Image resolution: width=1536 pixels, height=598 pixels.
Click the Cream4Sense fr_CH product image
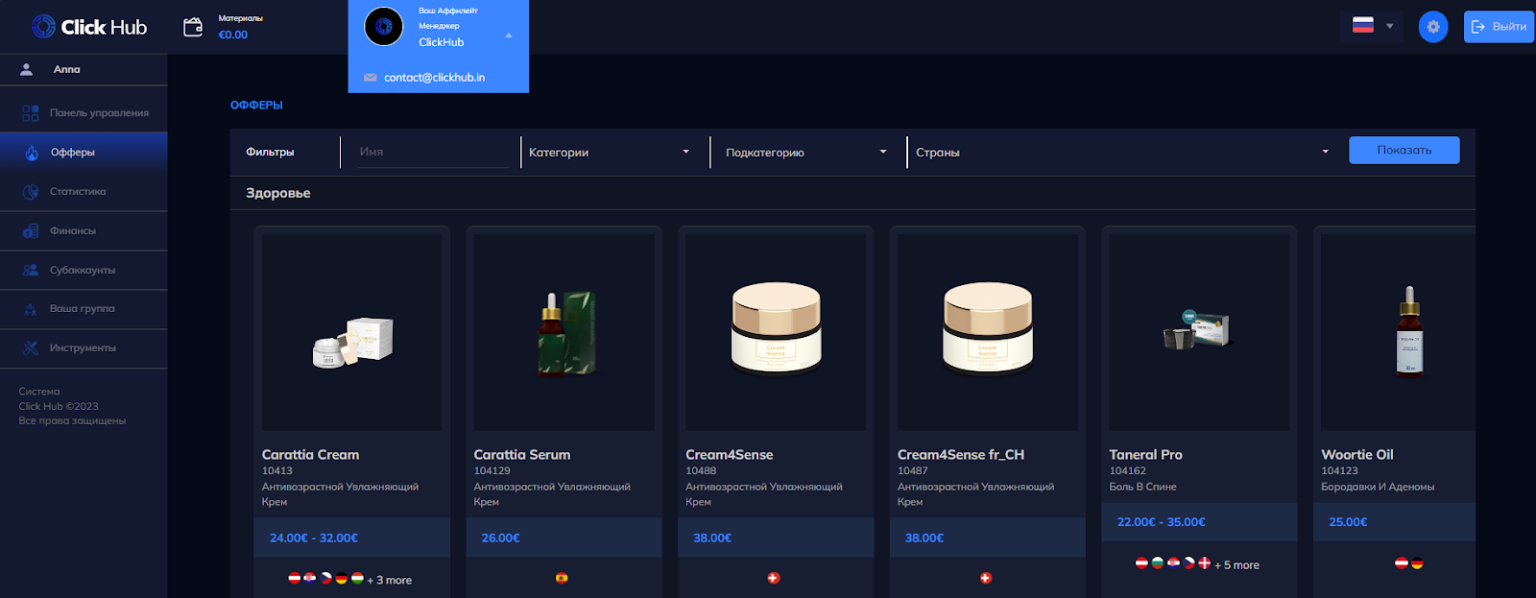tap(988, 333)
